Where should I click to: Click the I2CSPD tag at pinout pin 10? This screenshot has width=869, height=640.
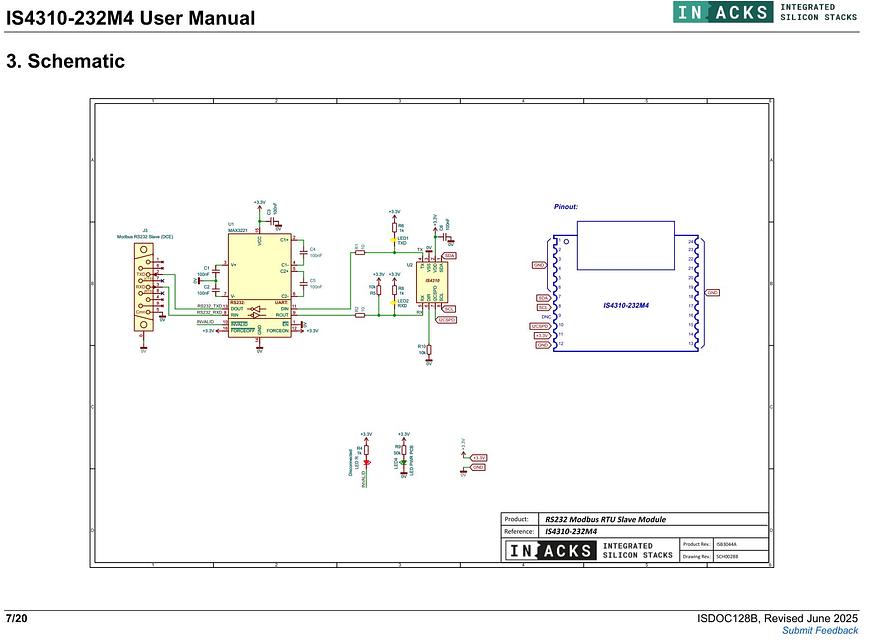click(540, 326)
